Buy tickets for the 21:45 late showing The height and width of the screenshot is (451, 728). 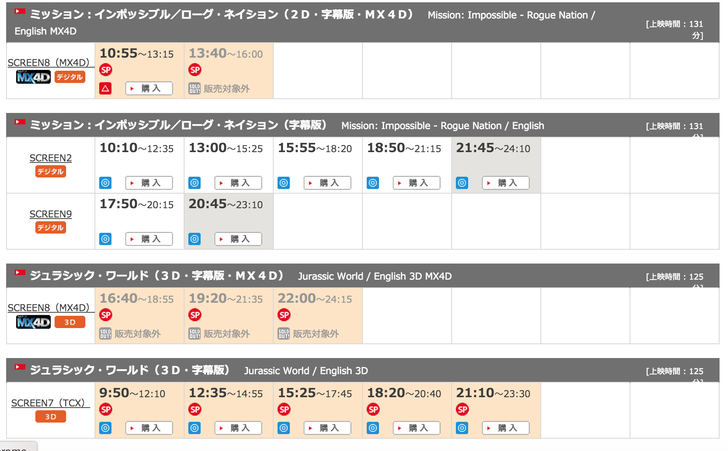506,183
